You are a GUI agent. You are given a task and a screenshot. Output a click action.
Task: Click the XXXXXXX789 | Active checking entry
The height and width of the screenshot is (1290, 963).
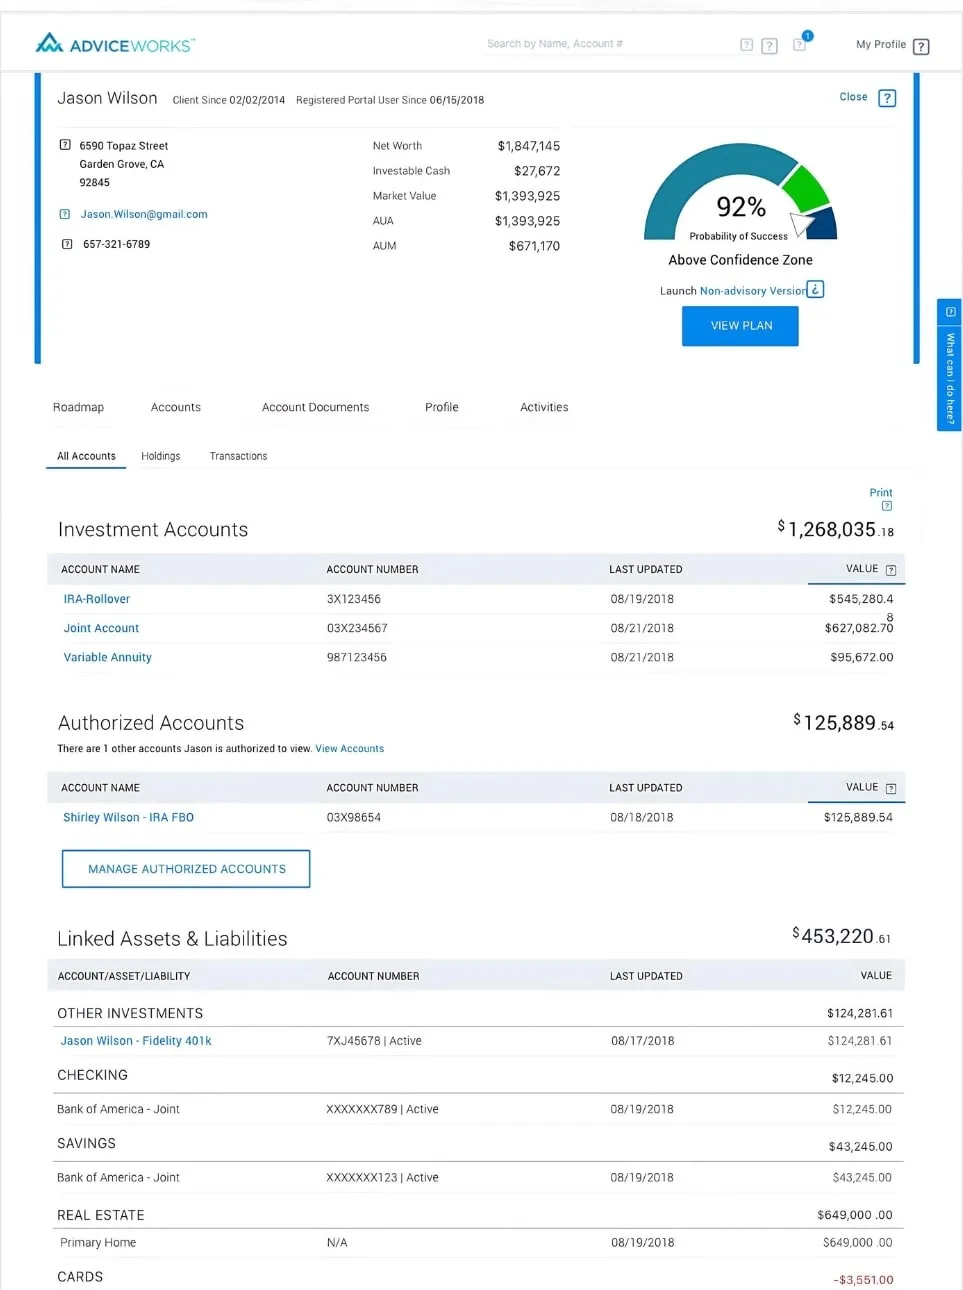tap(382, 1109)
